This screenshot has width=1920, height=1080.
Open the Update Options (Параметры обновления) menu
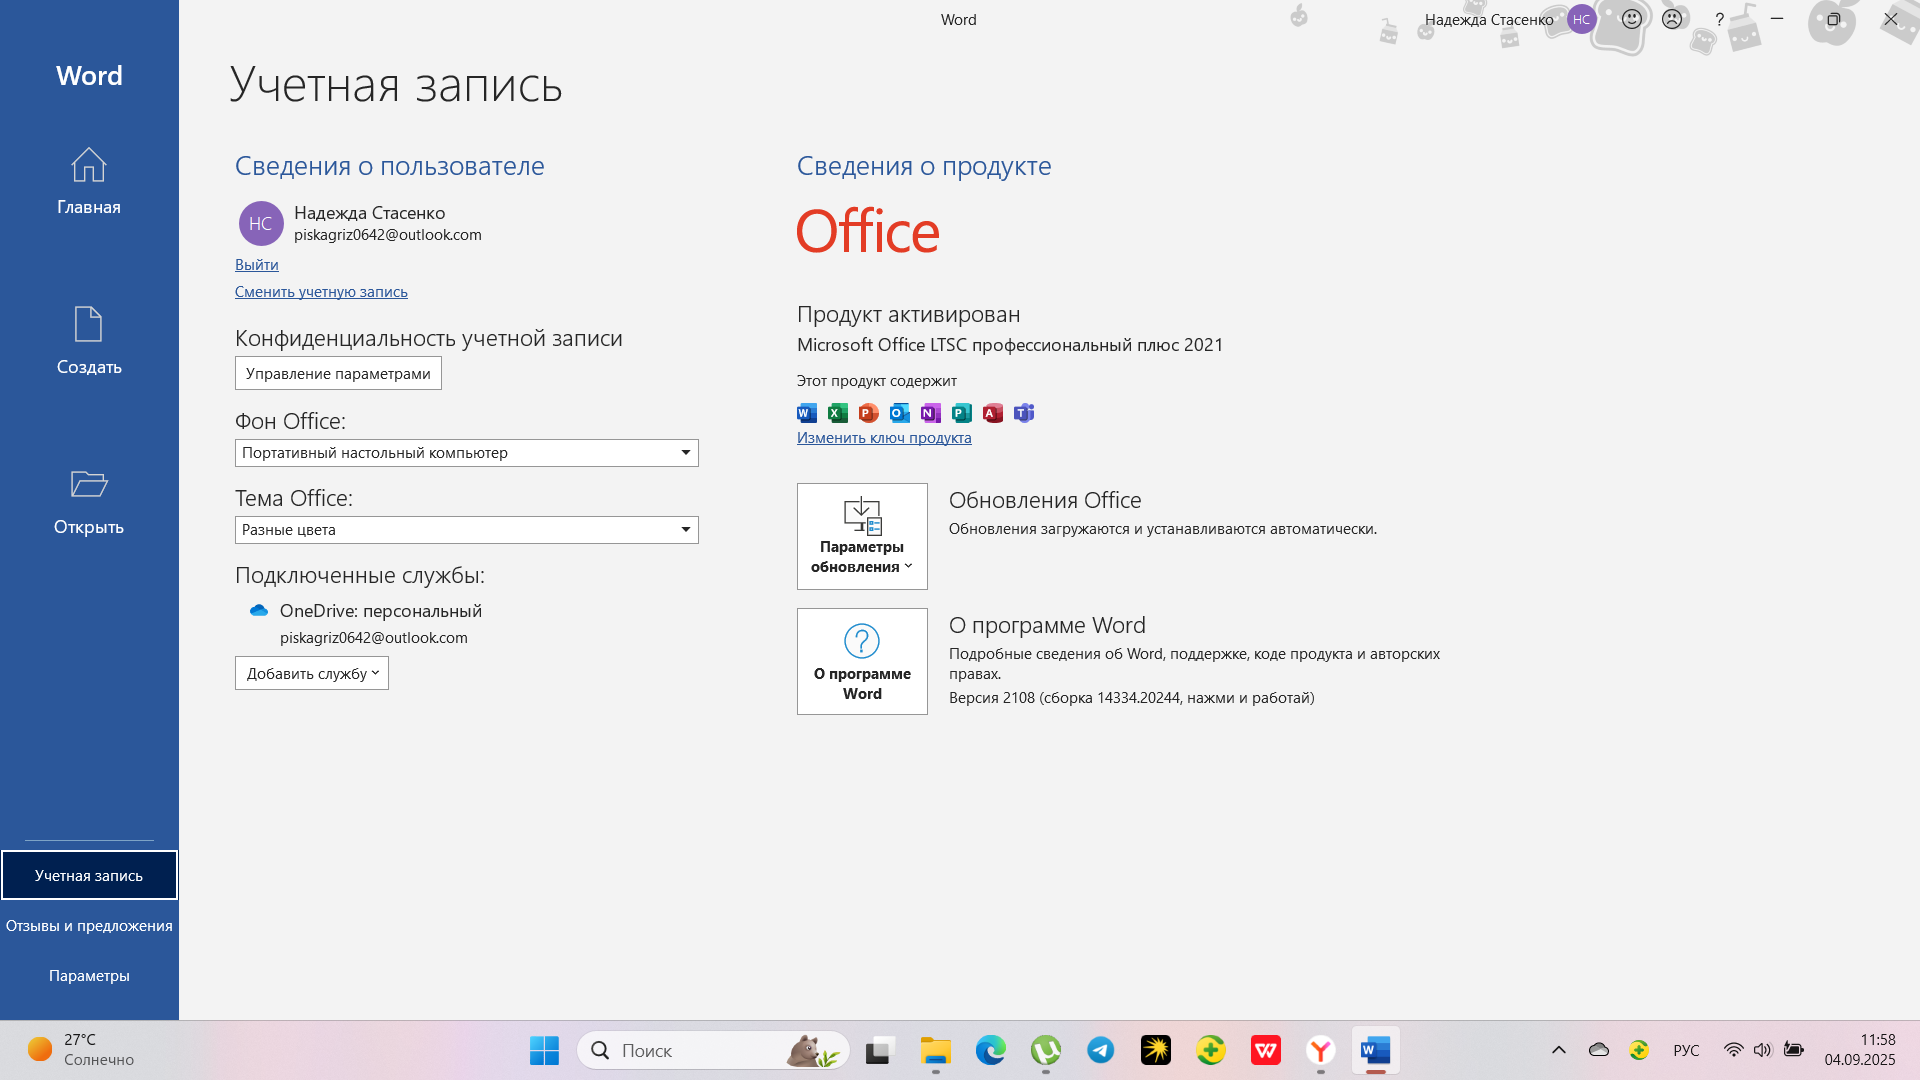pyautogui.click(x=862, y=537)
